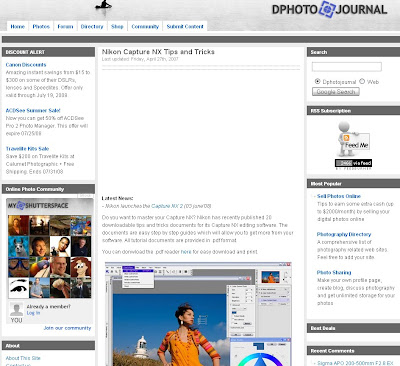
Task: Click Join our community link
Action: click(67, 328)
